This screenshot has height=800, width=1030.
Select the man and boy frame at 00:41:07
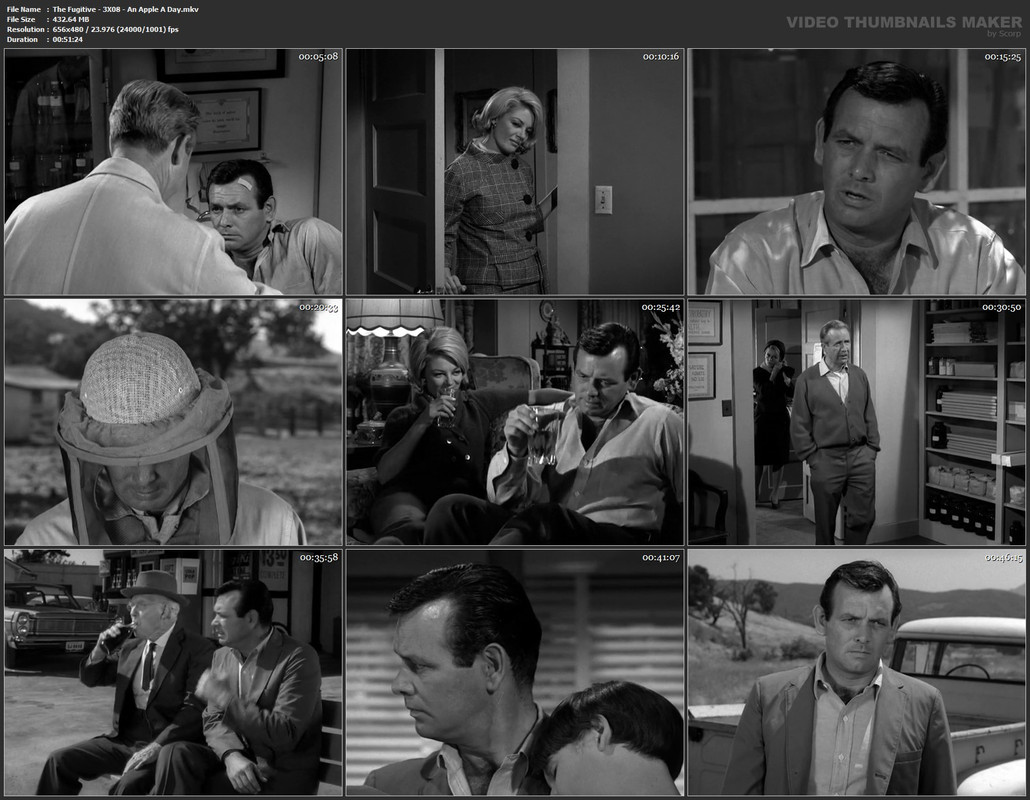point(515,673)
